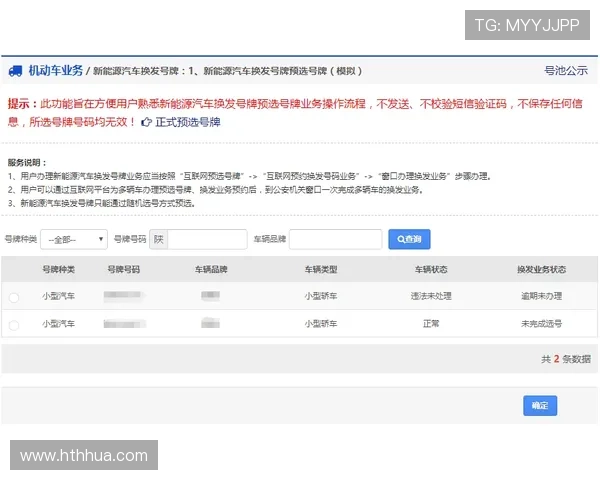Click 小型轿车 in the 未完成选号 row

[321, 324]
